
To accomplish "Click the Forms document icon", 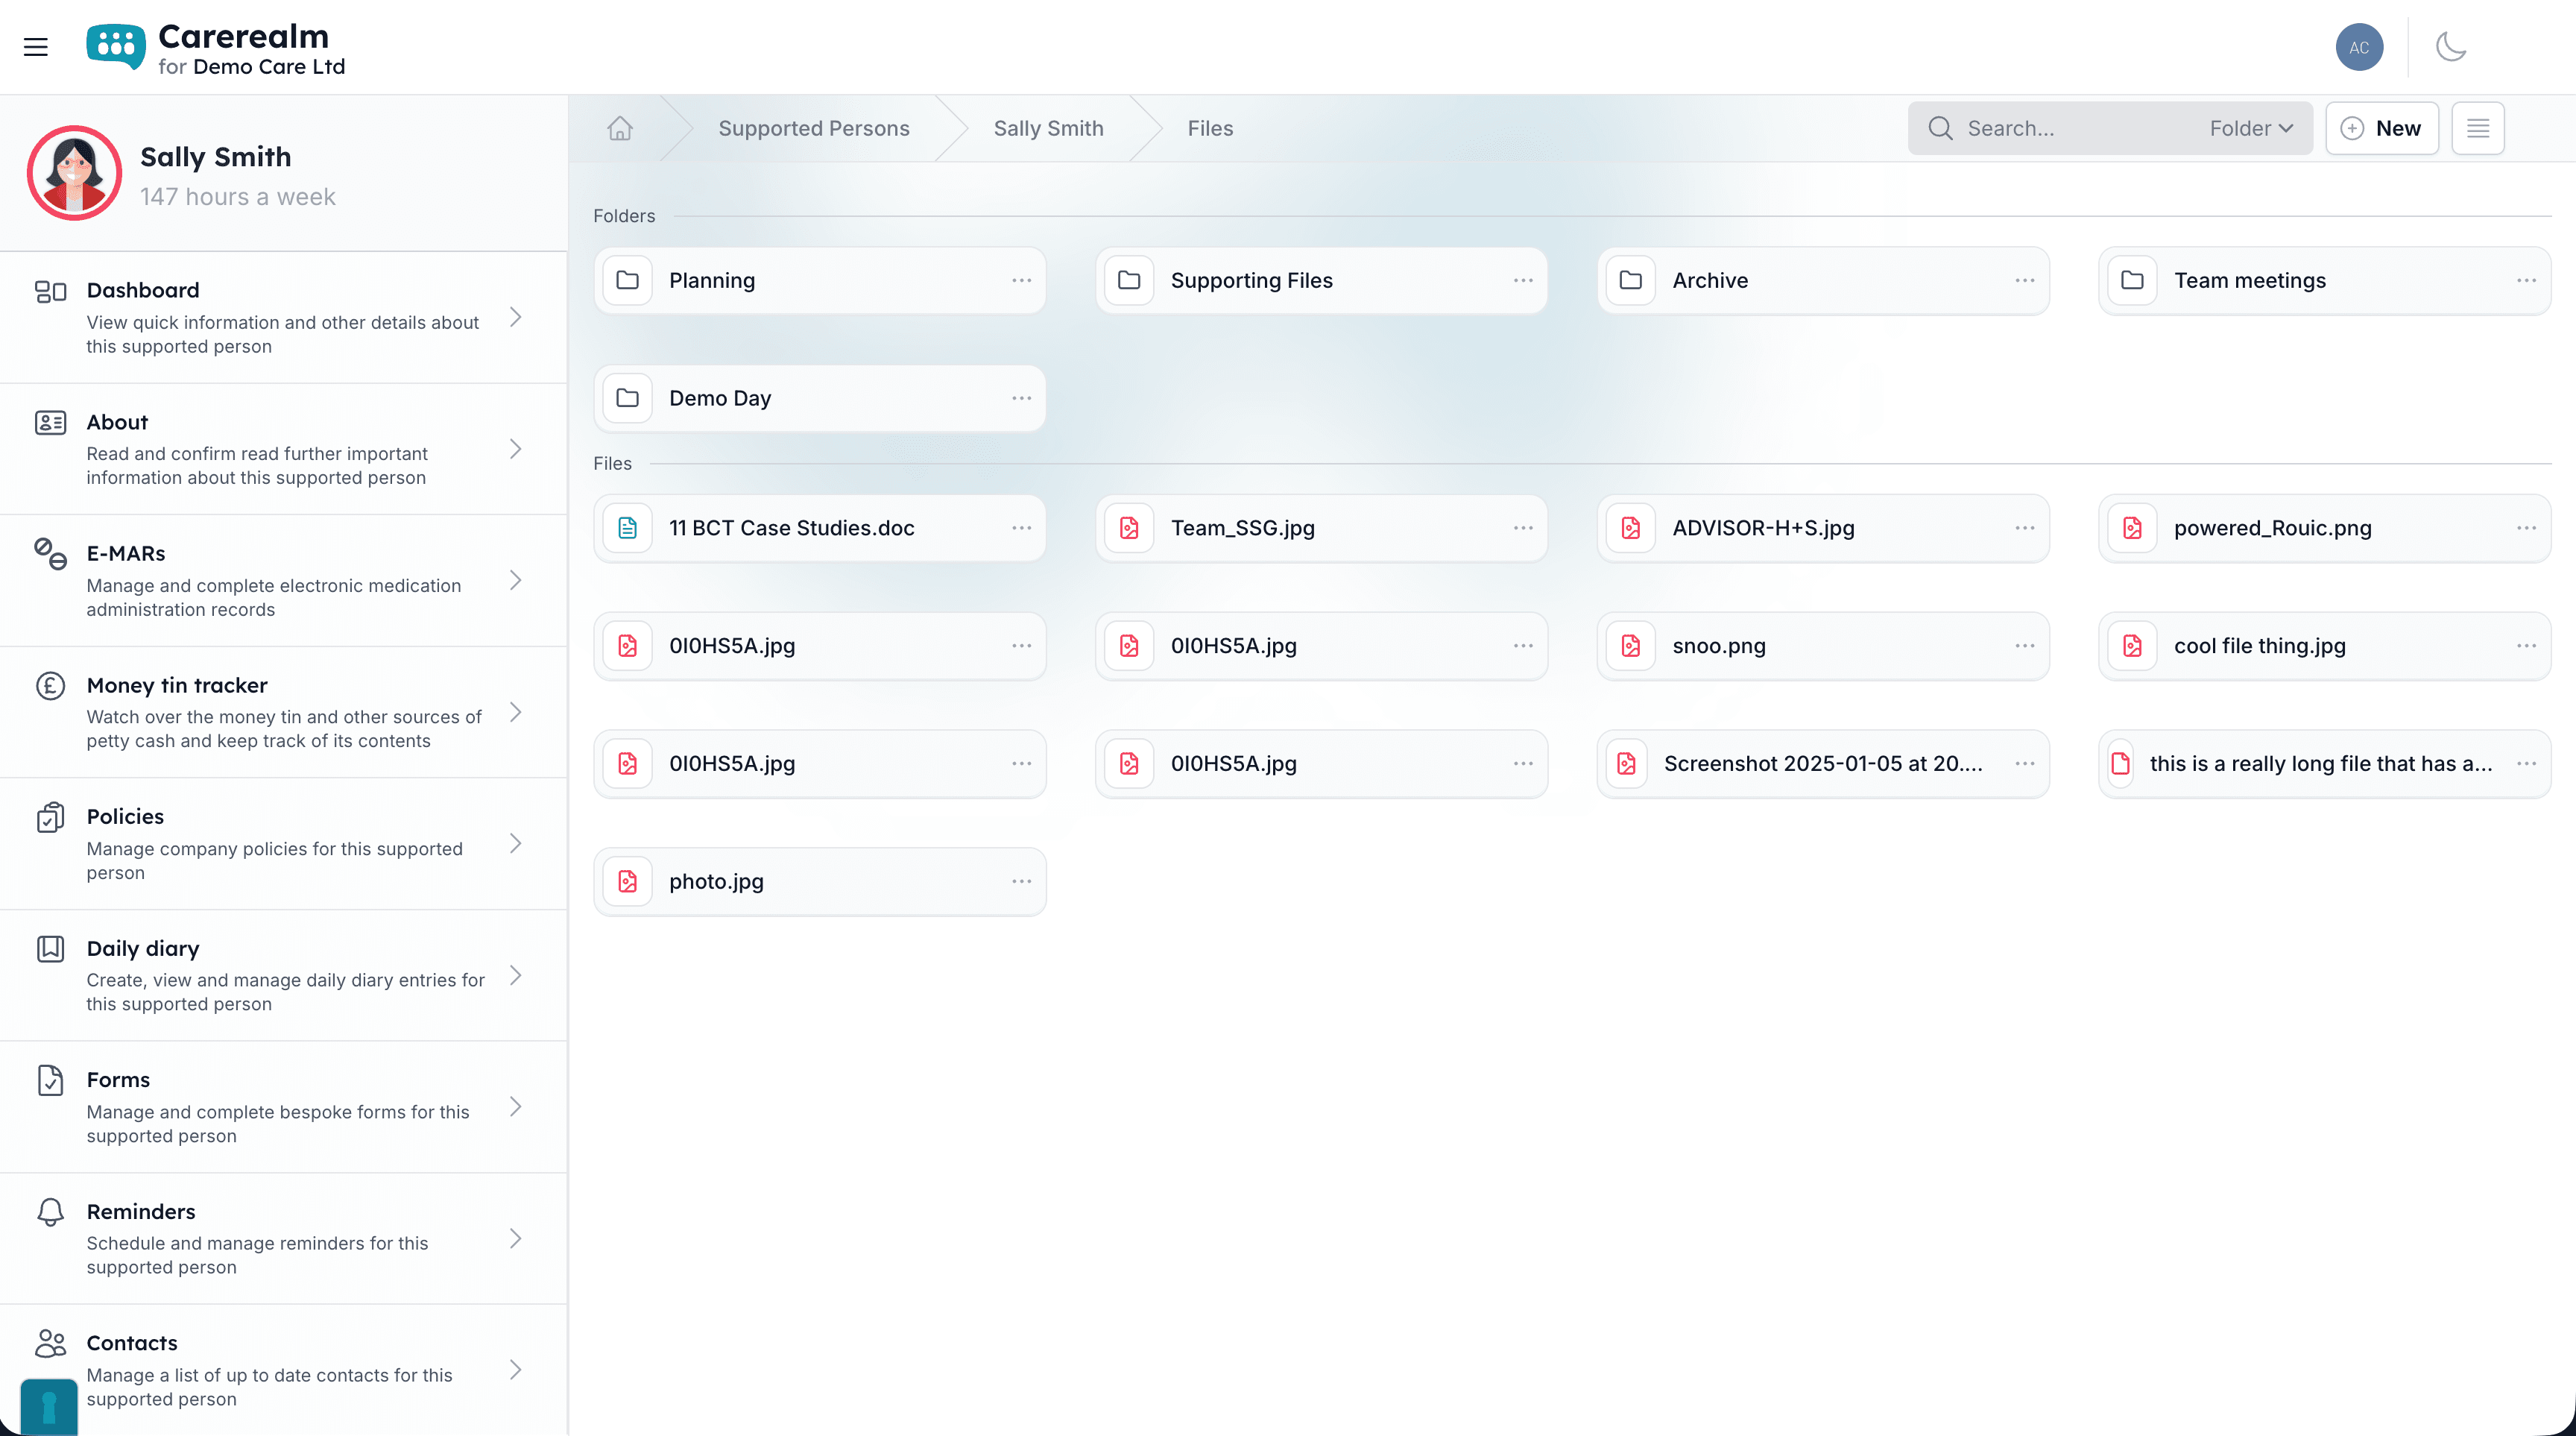I will click(50, 1080).
